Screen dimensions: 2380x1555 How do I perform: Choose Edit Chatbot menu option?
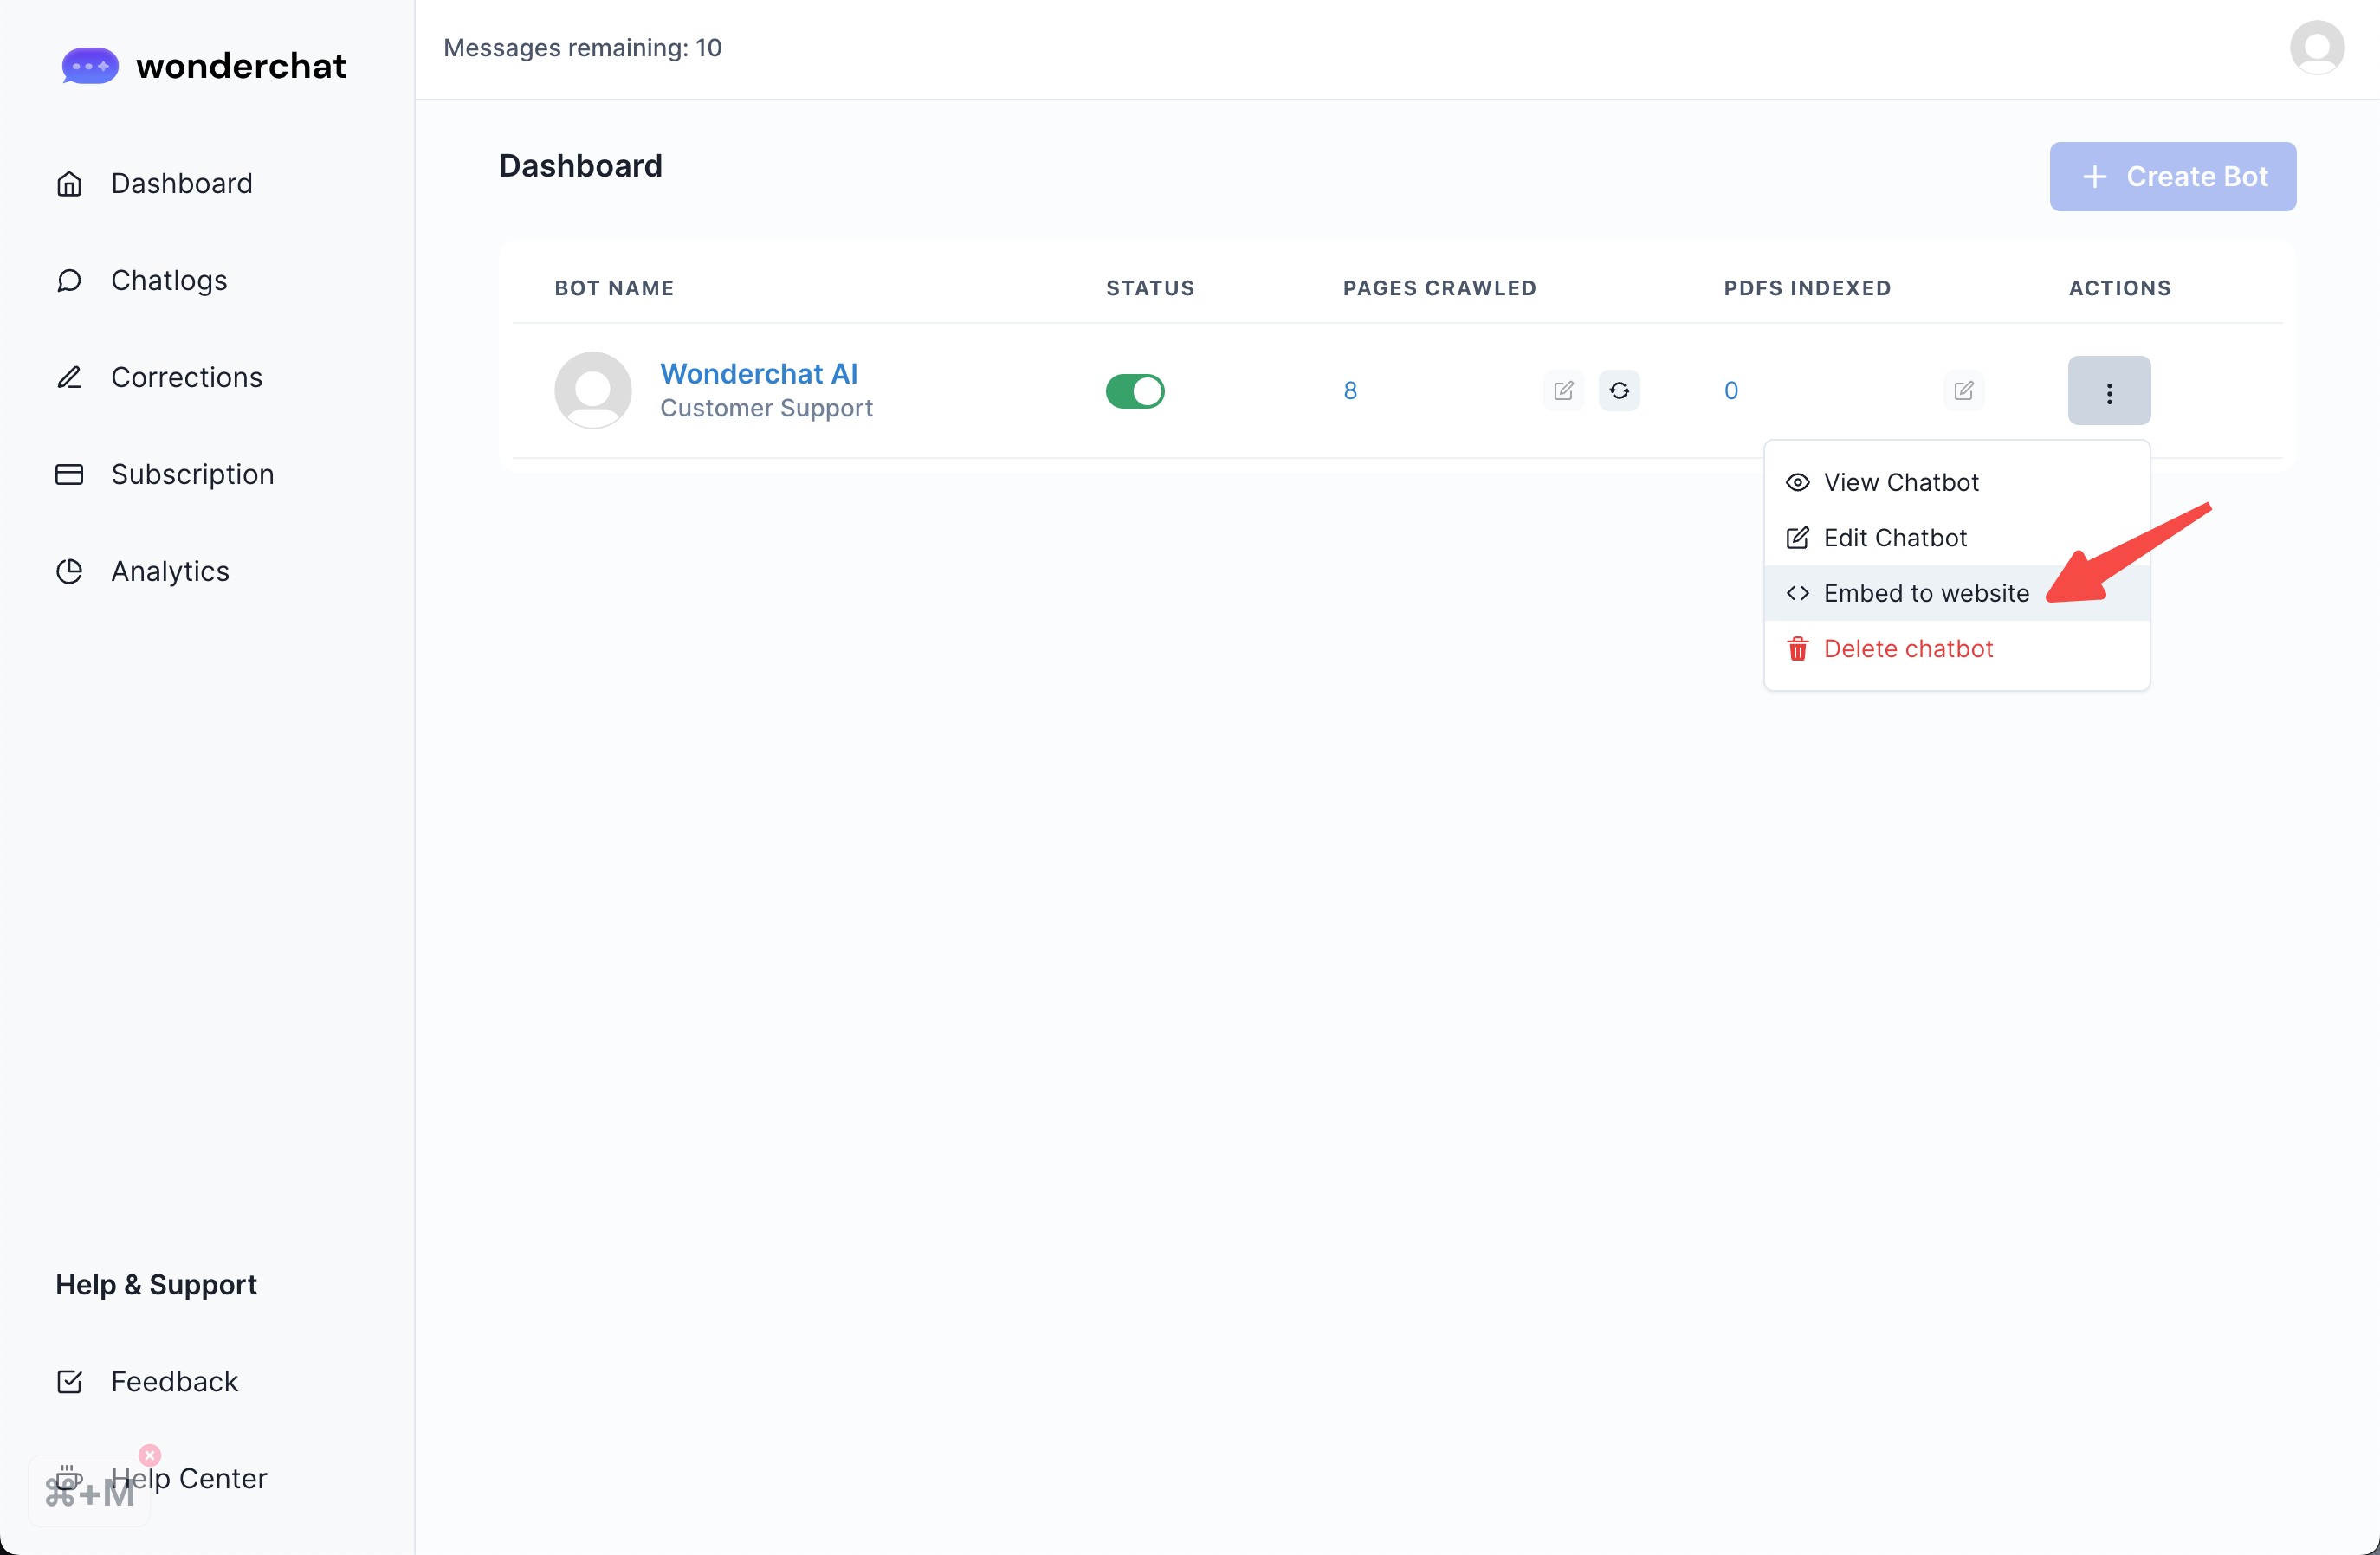pyautogui.click(x=1894, y=538)
